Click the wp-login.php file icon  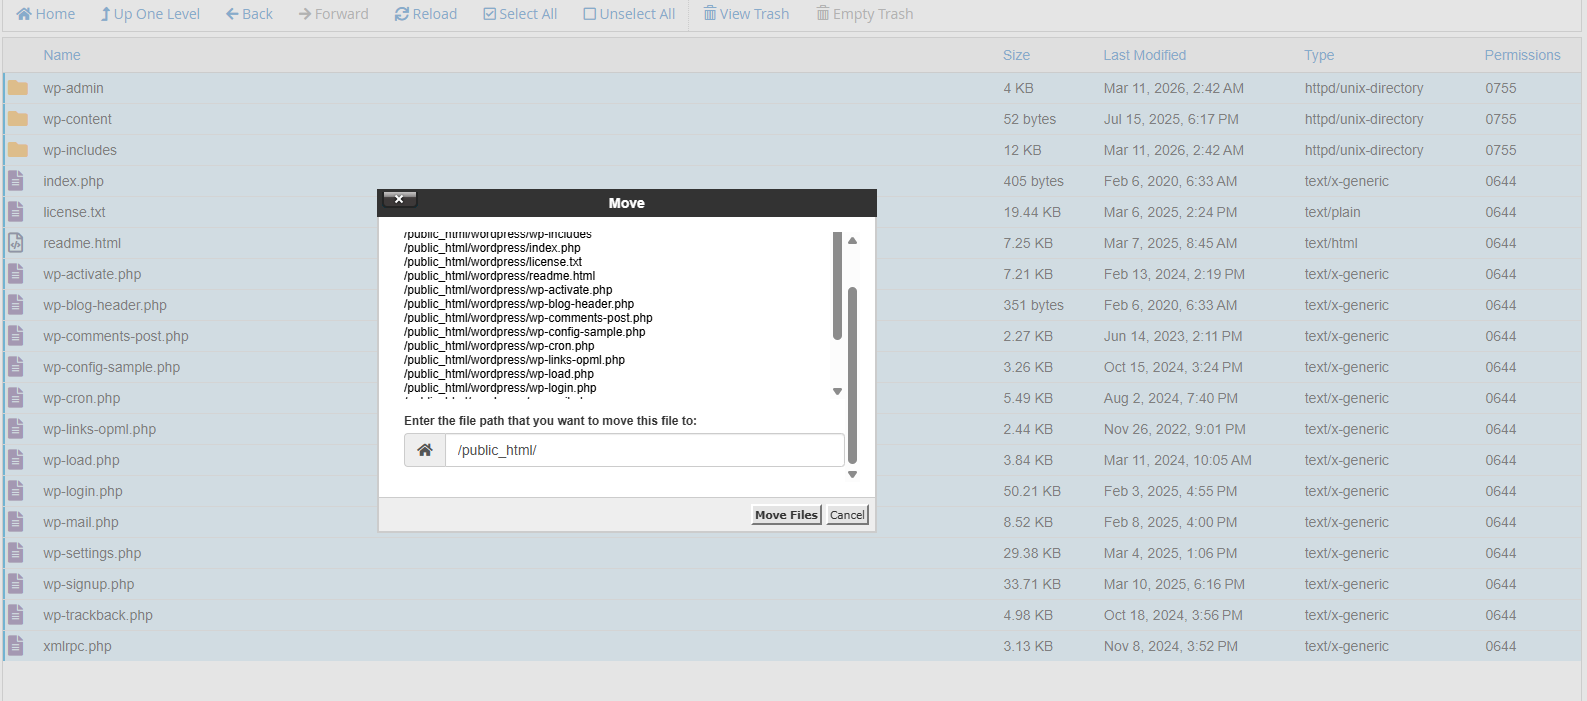coord(16,491)
